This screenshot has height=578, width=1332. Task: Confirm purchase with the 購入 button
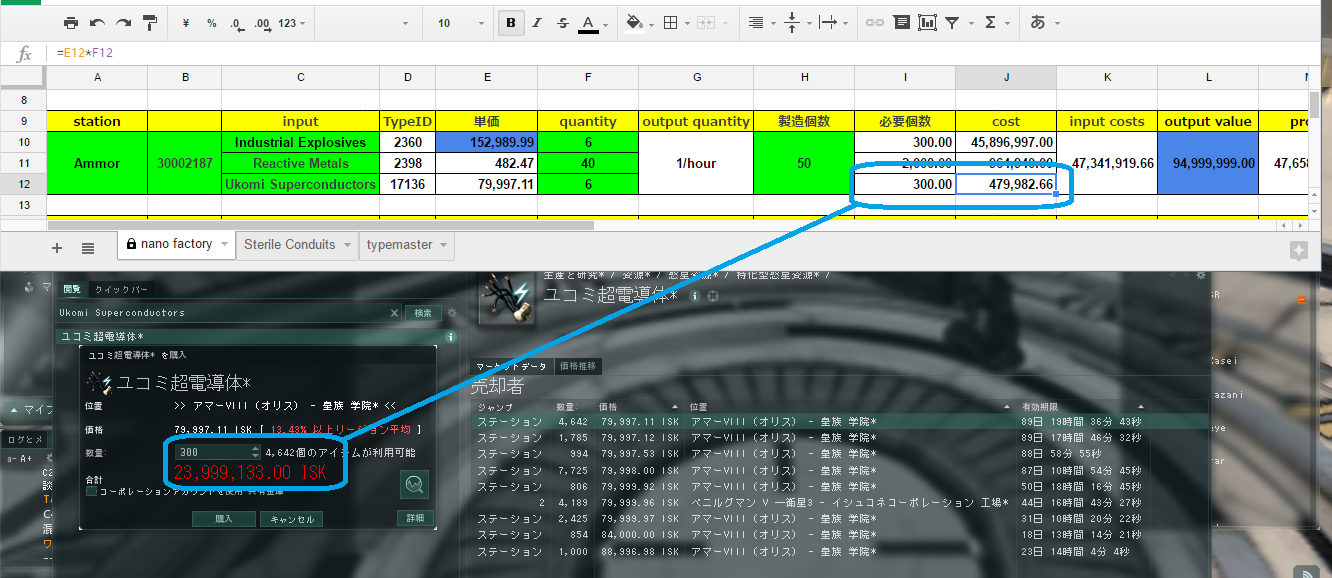coord(224,519)
